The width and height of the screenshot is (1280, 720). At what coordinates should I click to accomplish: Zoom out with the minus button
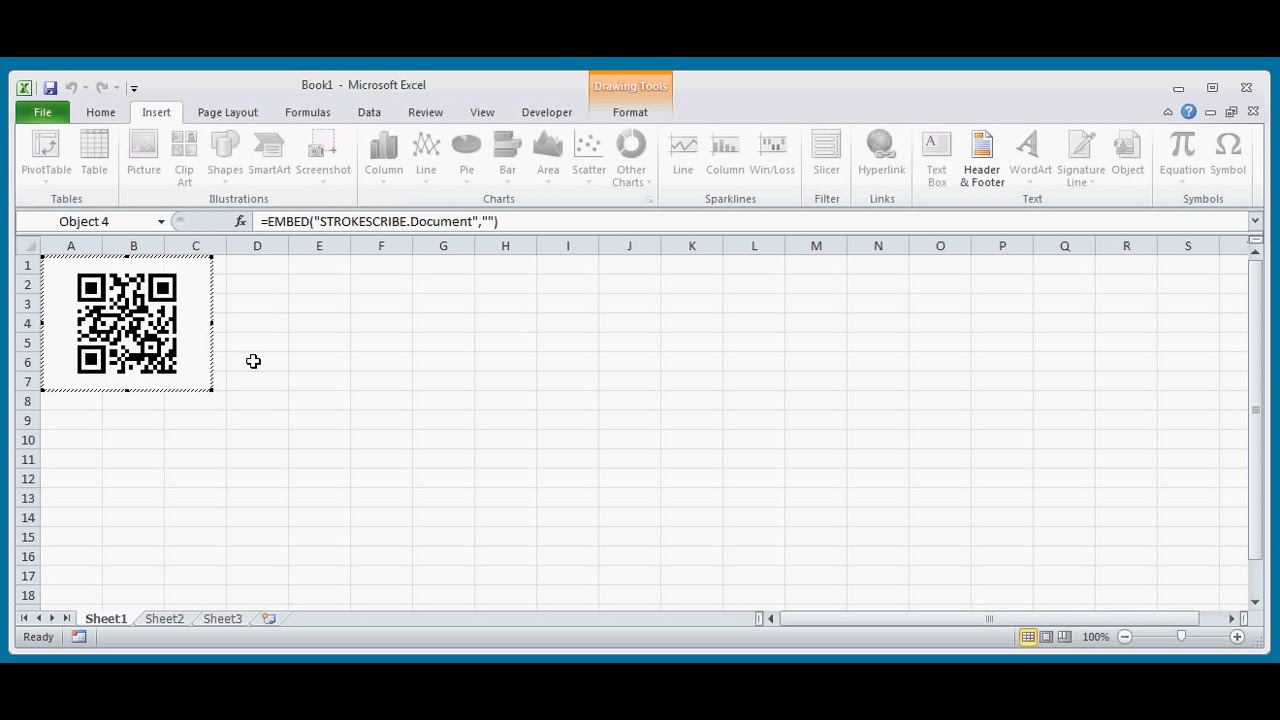(1125, 637)
